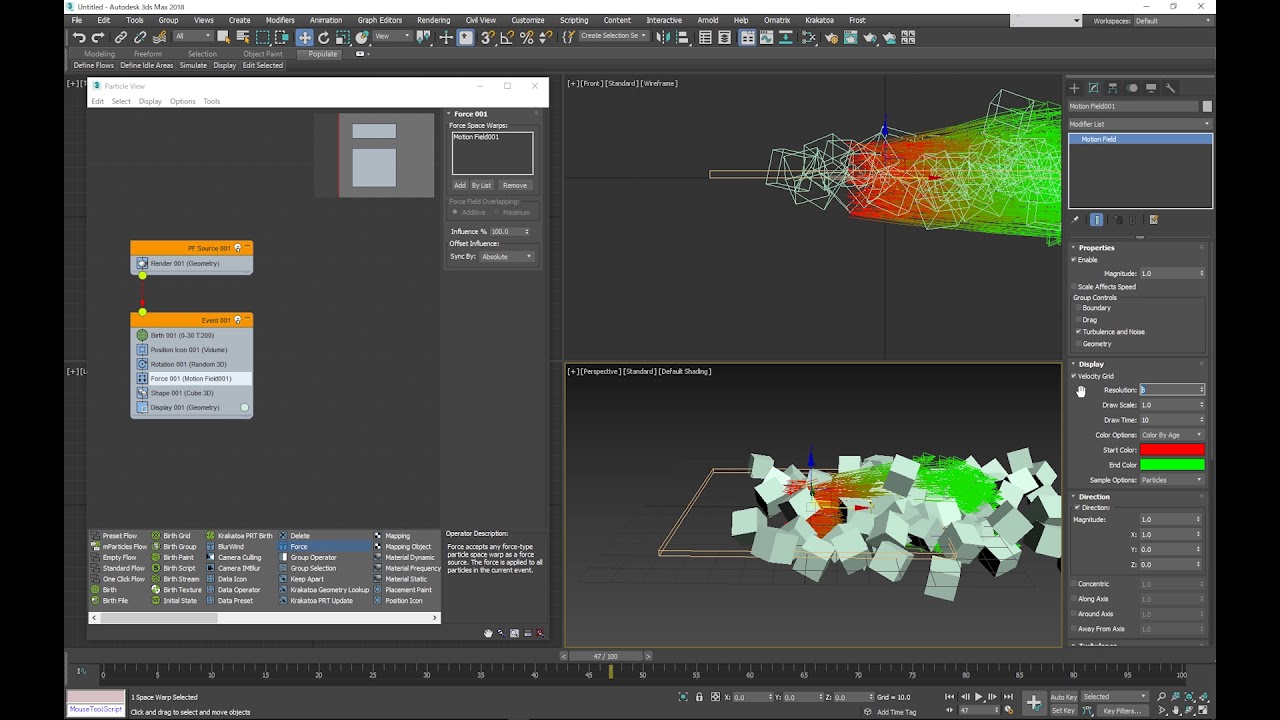Open the Create Selection Set dropdown
The width and height of the screenshot is (1280, 720).
click(x=613, y=36)
